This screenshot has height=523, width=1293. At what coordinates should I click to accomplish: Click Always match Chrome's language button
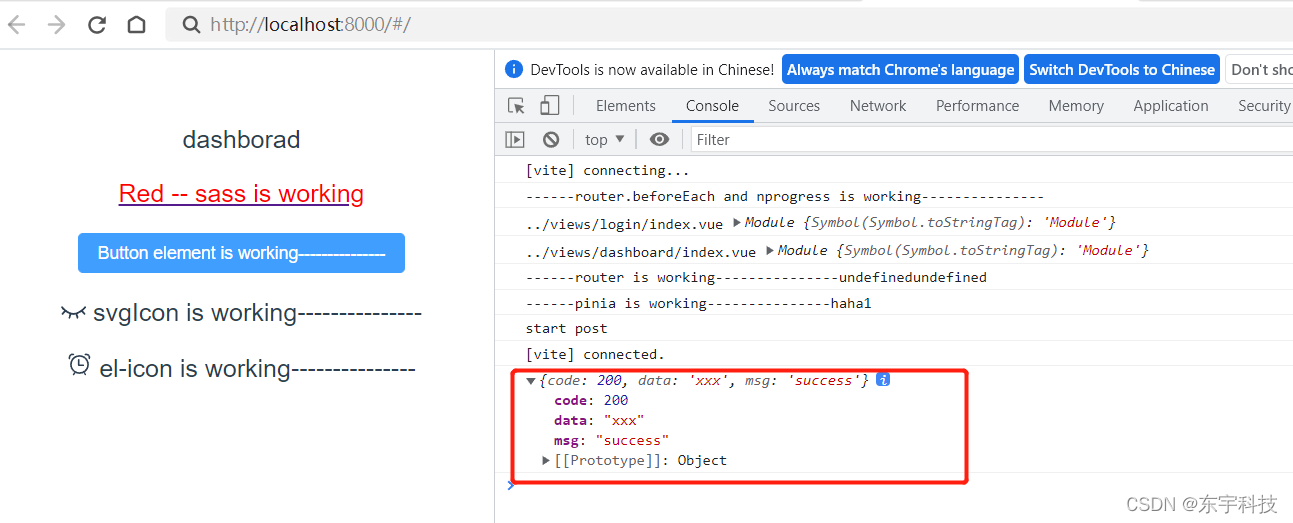coord(900,69)
